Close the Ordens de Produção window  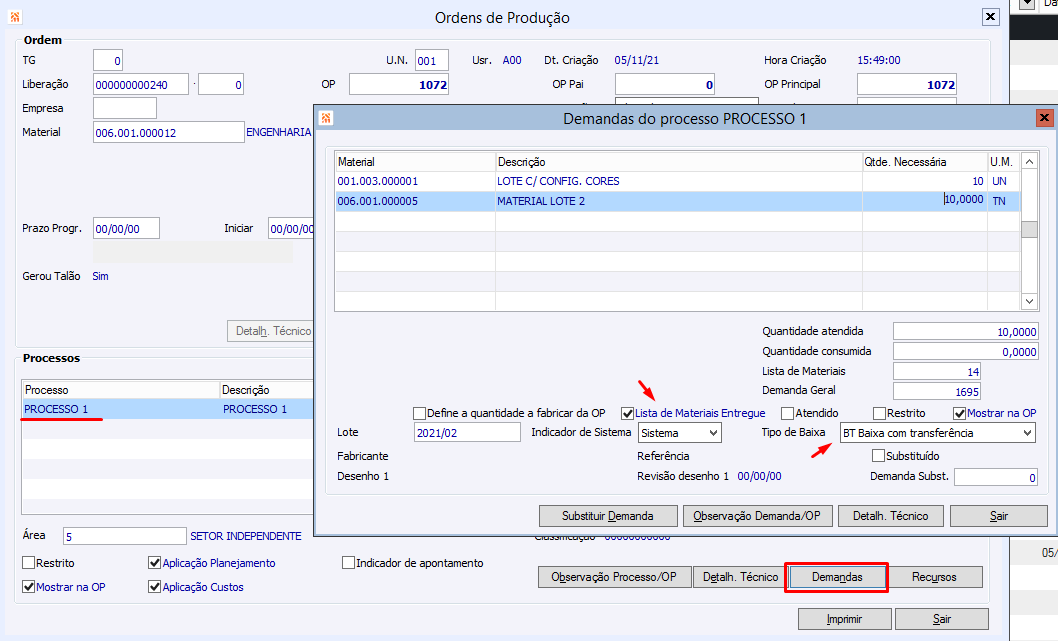point(990,17)
